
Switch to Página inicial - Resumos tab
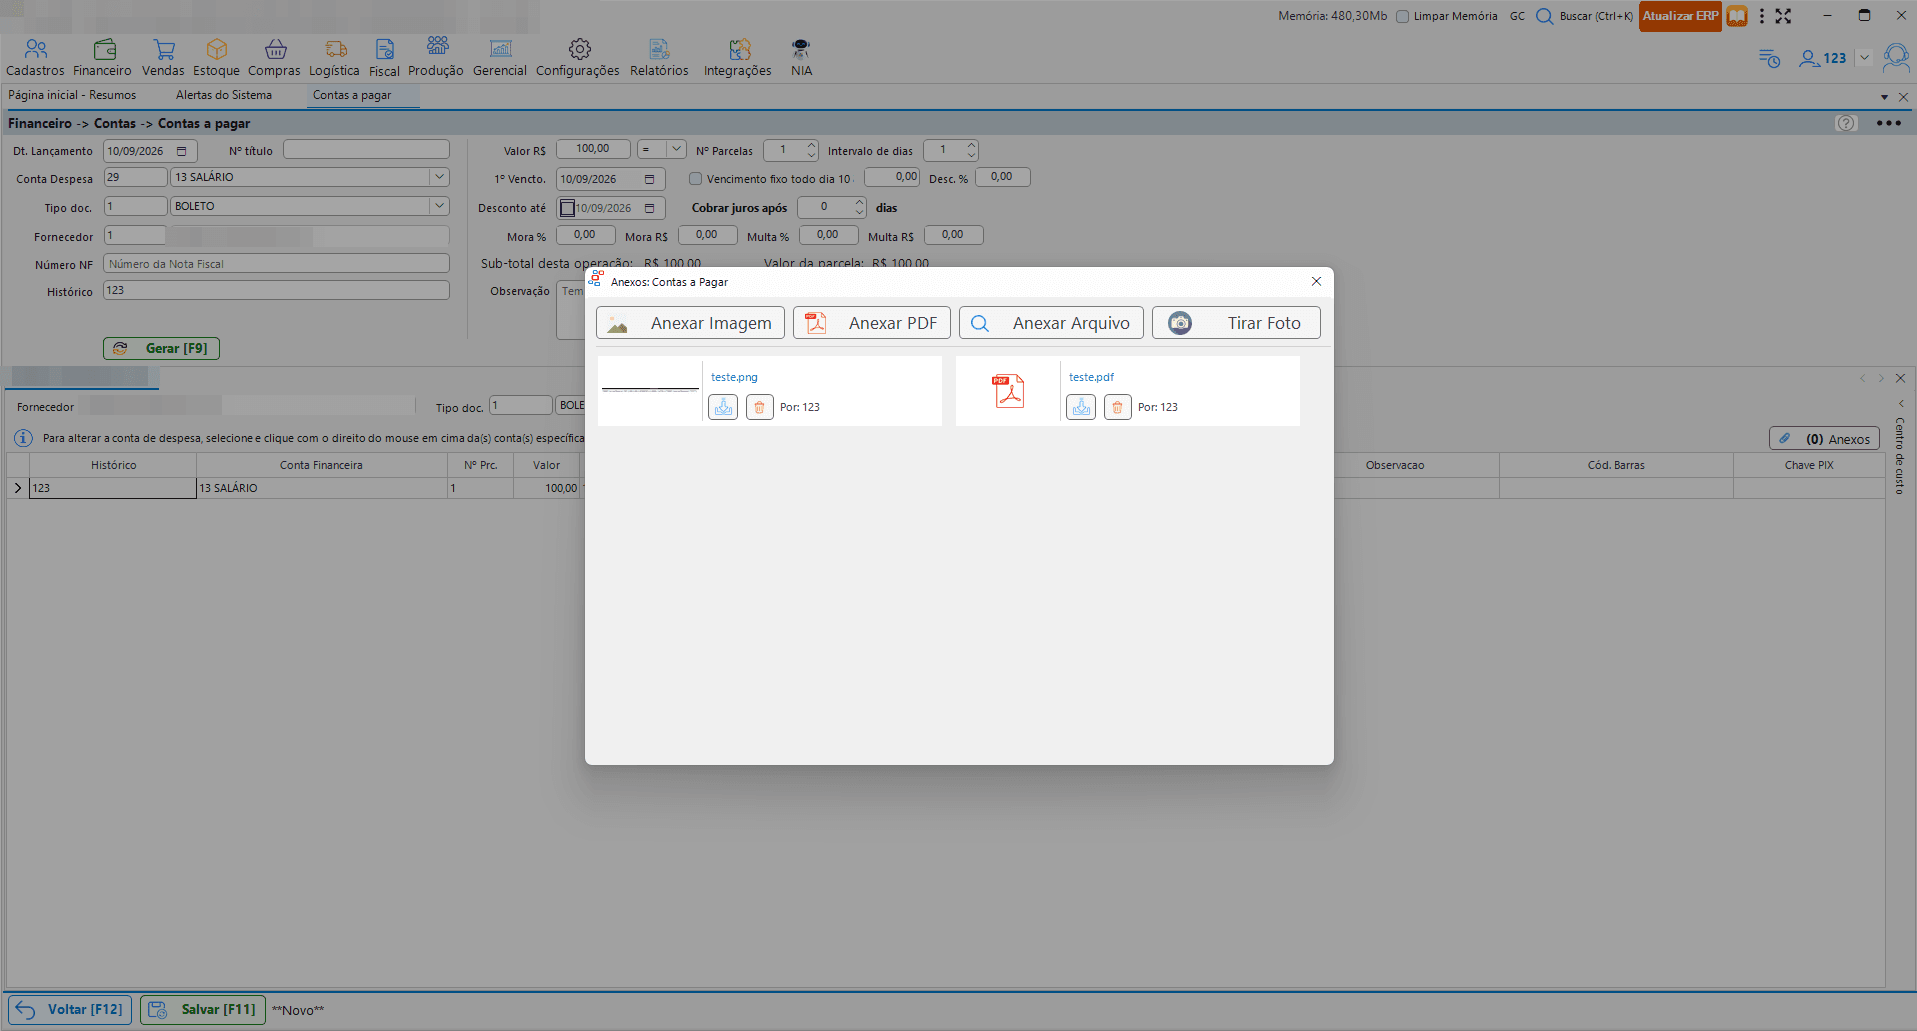coord(72,95)
